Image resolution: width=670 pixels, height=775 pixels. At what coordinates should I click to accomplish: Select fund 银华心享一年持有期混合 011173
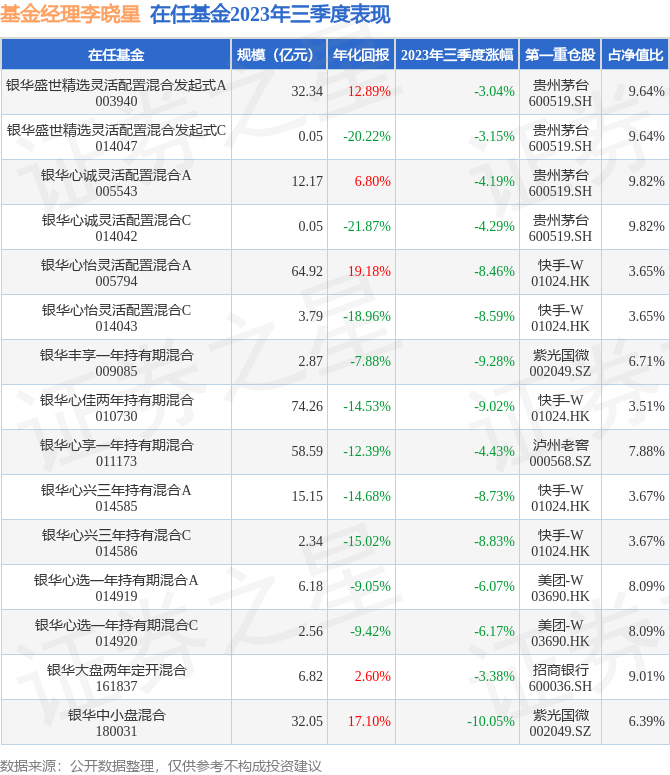tap(116, 452)
